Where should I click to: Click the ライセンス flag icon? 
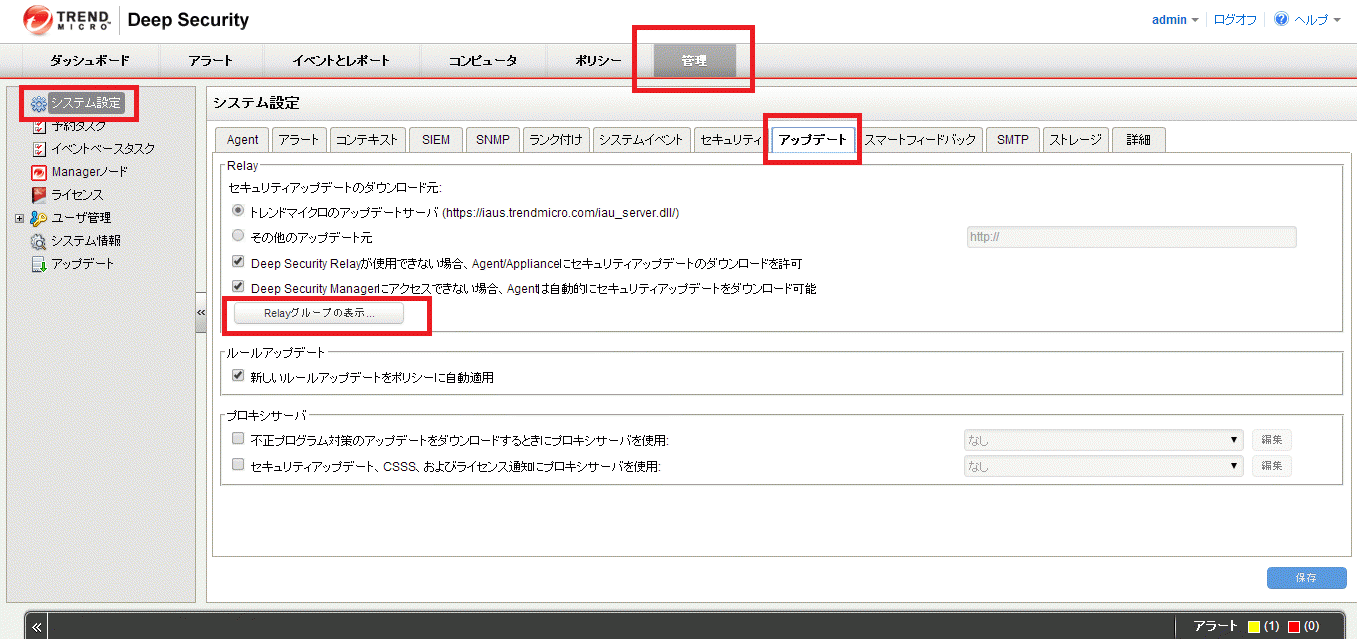(39, 195)
